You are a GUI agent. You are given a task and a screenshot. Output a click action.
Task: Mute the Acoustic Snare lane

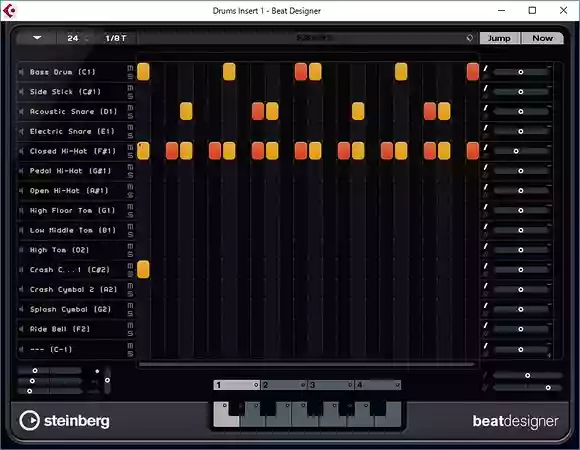click(x=130, y=108)
